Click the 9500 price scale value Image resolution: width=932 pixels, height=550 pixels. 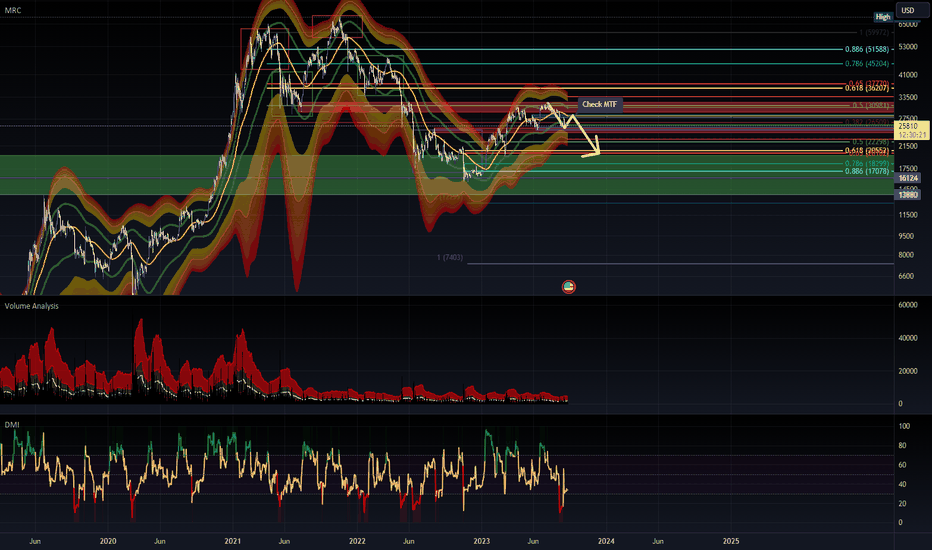click(906, 236)
